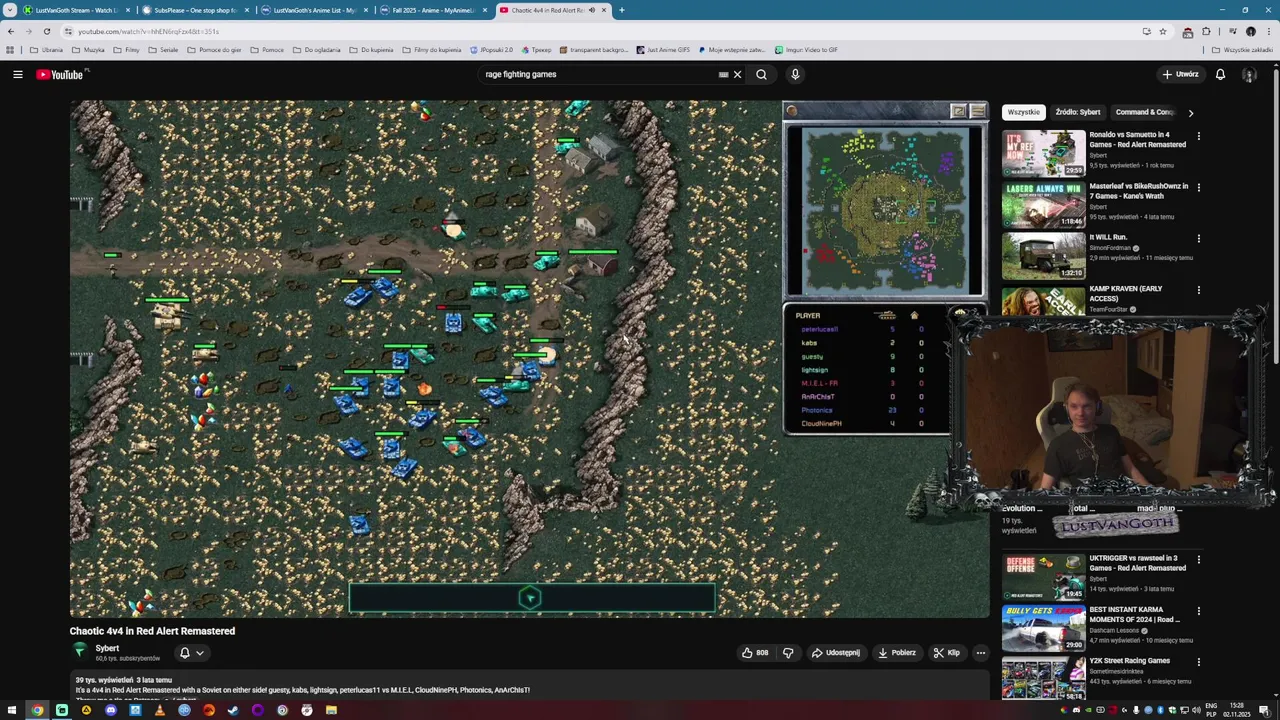Open Wszystkie zakładki all bookmarks folder
Image resolution: width=1280 pixels, height=720 pixels.
coord(1242,50)
